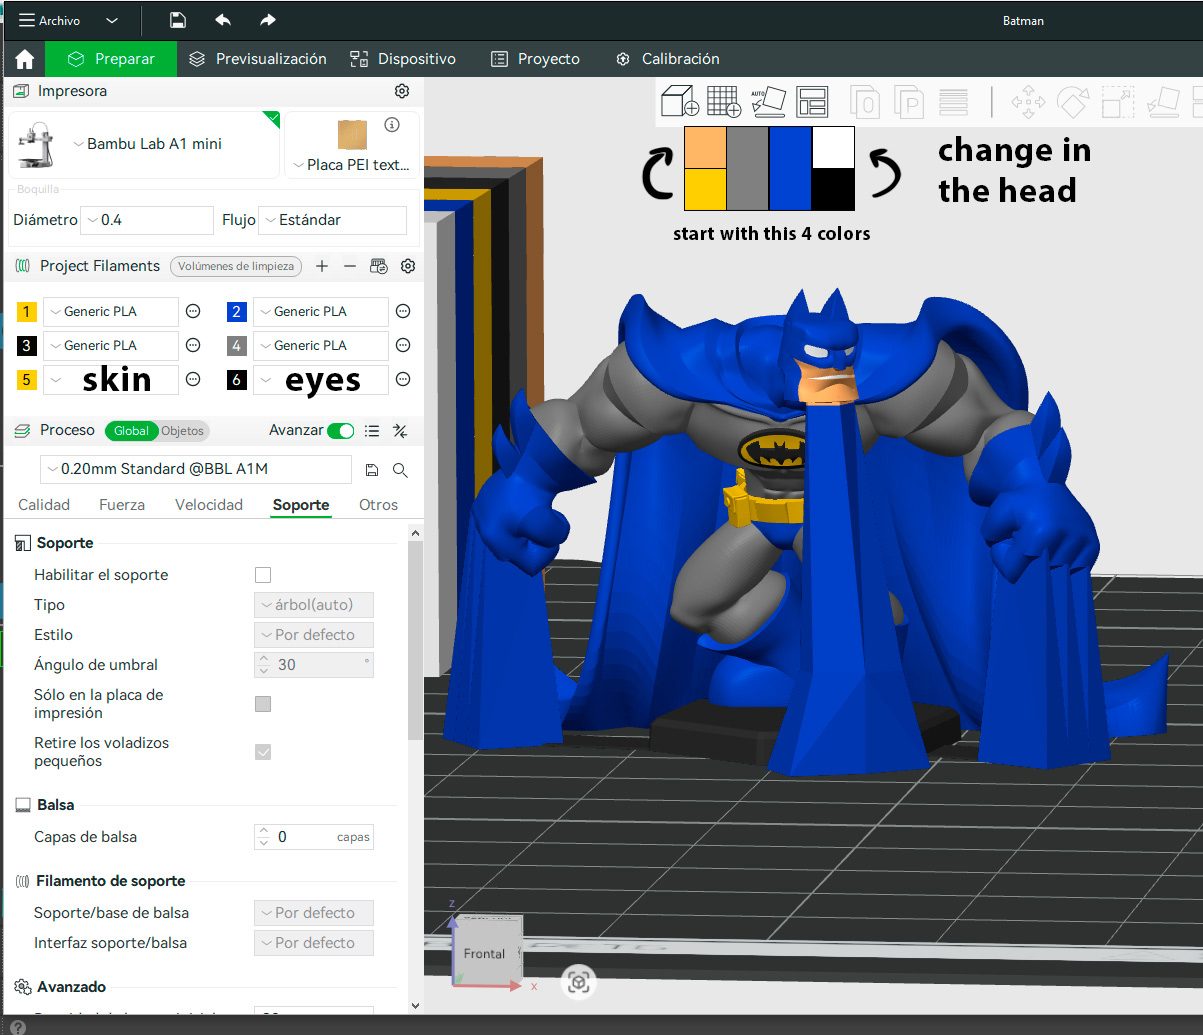Select the Rotate tool in viewport toolbar
The height and width of the screenshot is (1035, 1203).
(x=1073, y=101)
